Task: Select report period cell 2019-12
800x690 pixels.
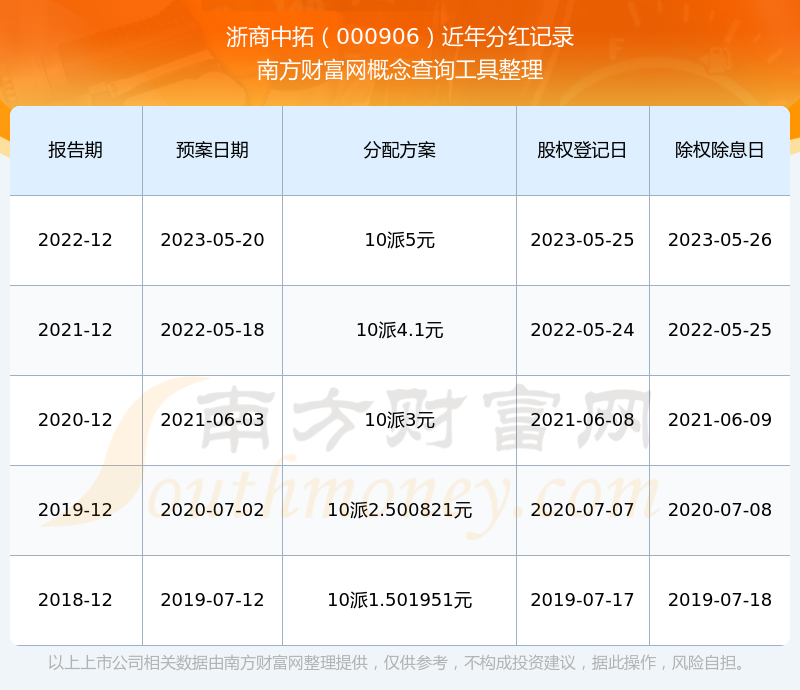Action: 76,509
